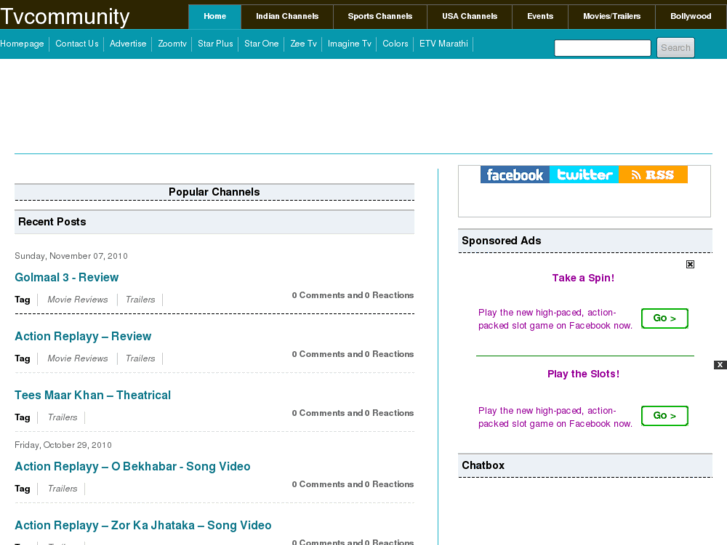Click the Popular Channels heading
This screenshot has width=727, height=545.
[214, 192]
